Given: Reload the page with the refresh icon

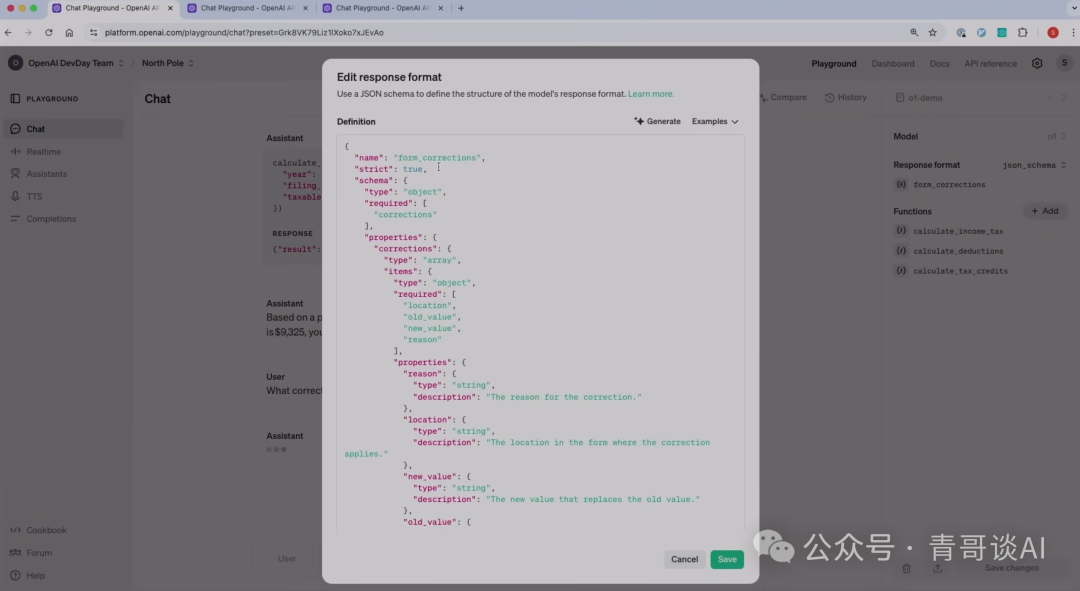Looking at the screenshot, I should 48,32.
